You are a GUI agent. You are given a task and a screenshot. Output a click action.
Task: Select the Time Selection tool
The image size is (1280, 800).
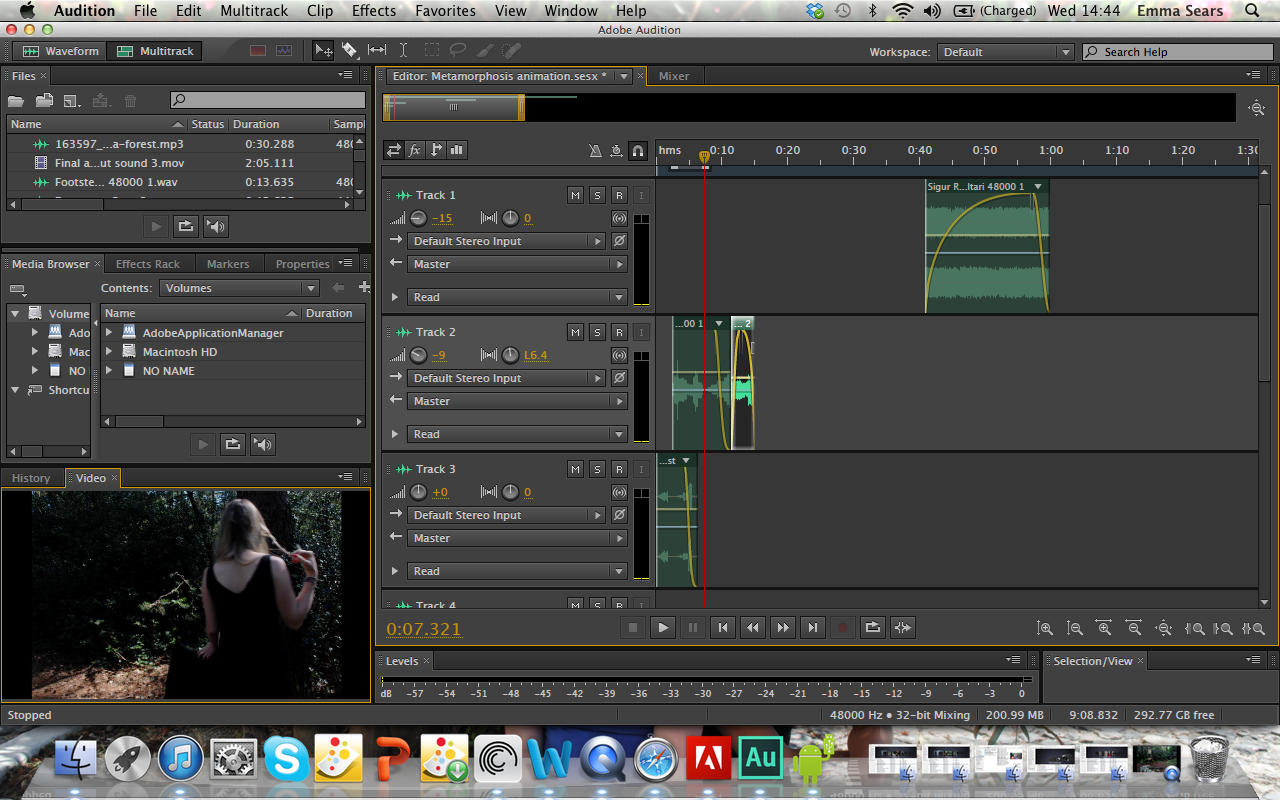404,50
